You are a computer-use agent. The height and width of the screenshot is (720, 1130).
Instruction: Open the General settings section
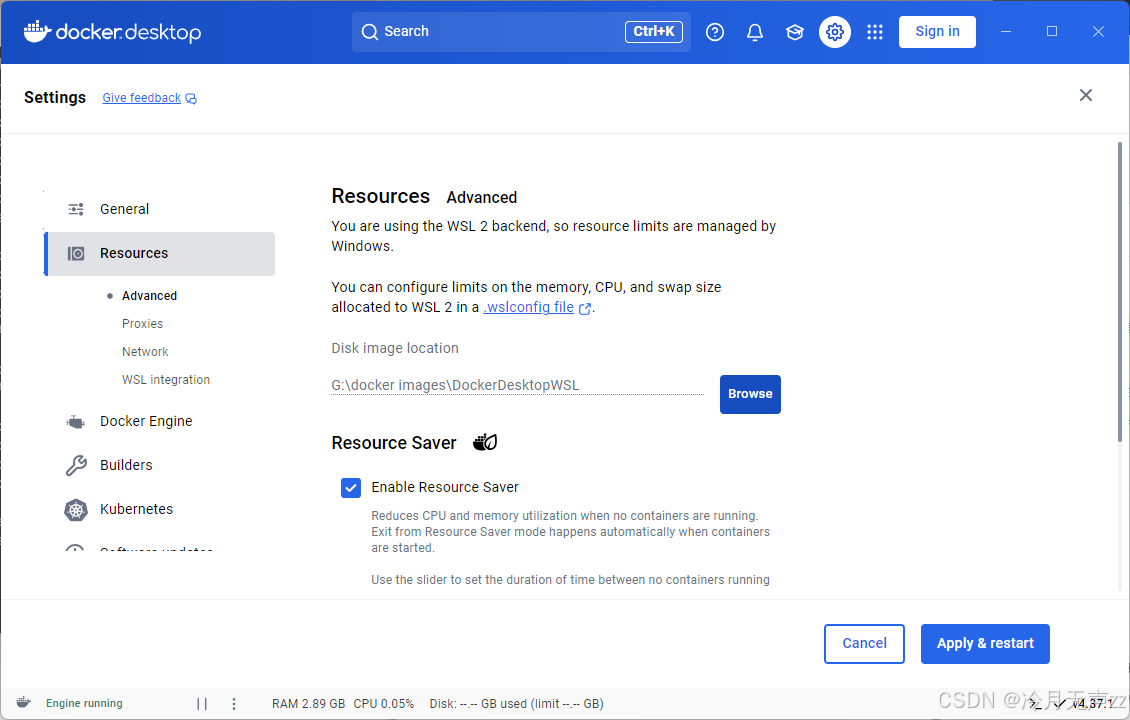[x=159, y=209]
